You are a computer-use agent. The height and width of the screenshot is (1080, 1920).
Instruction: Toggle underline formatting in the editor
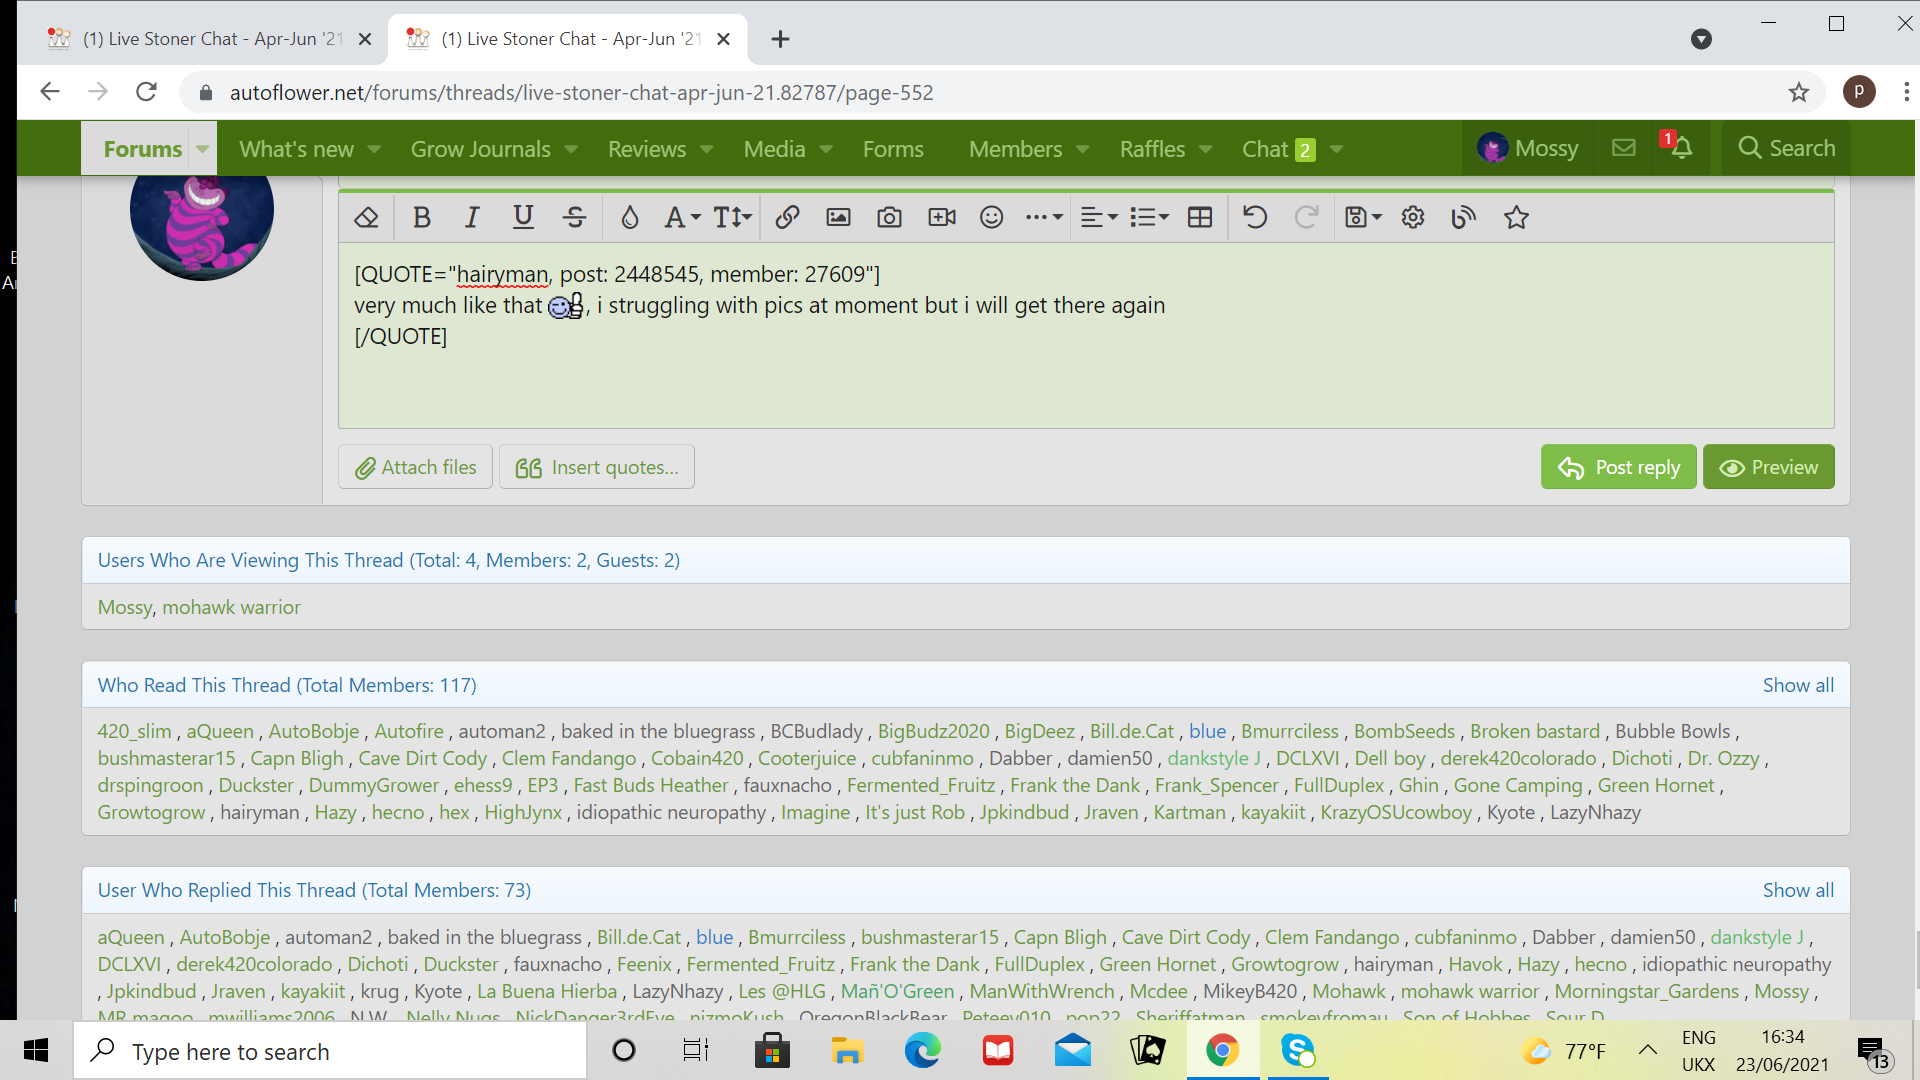point(523,217)
